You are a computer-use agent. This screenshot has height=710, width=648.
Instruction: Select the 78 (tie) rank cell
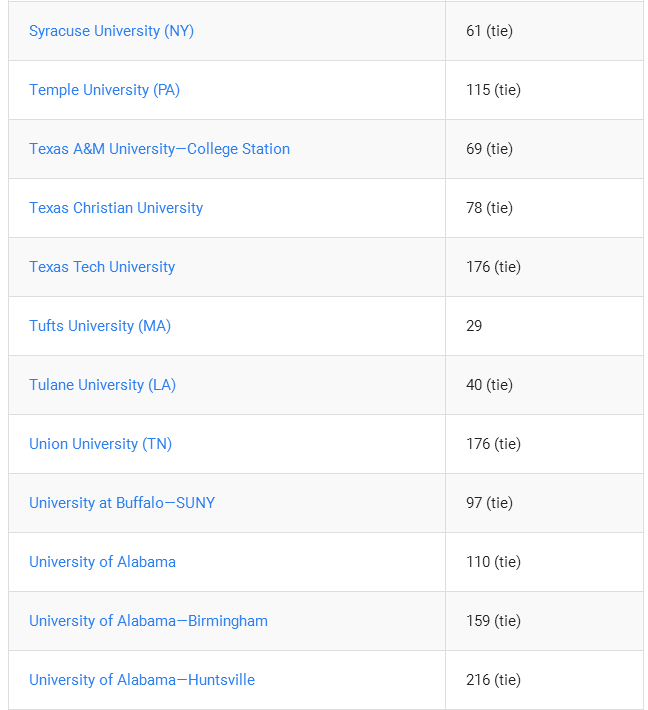click(544, 208)
